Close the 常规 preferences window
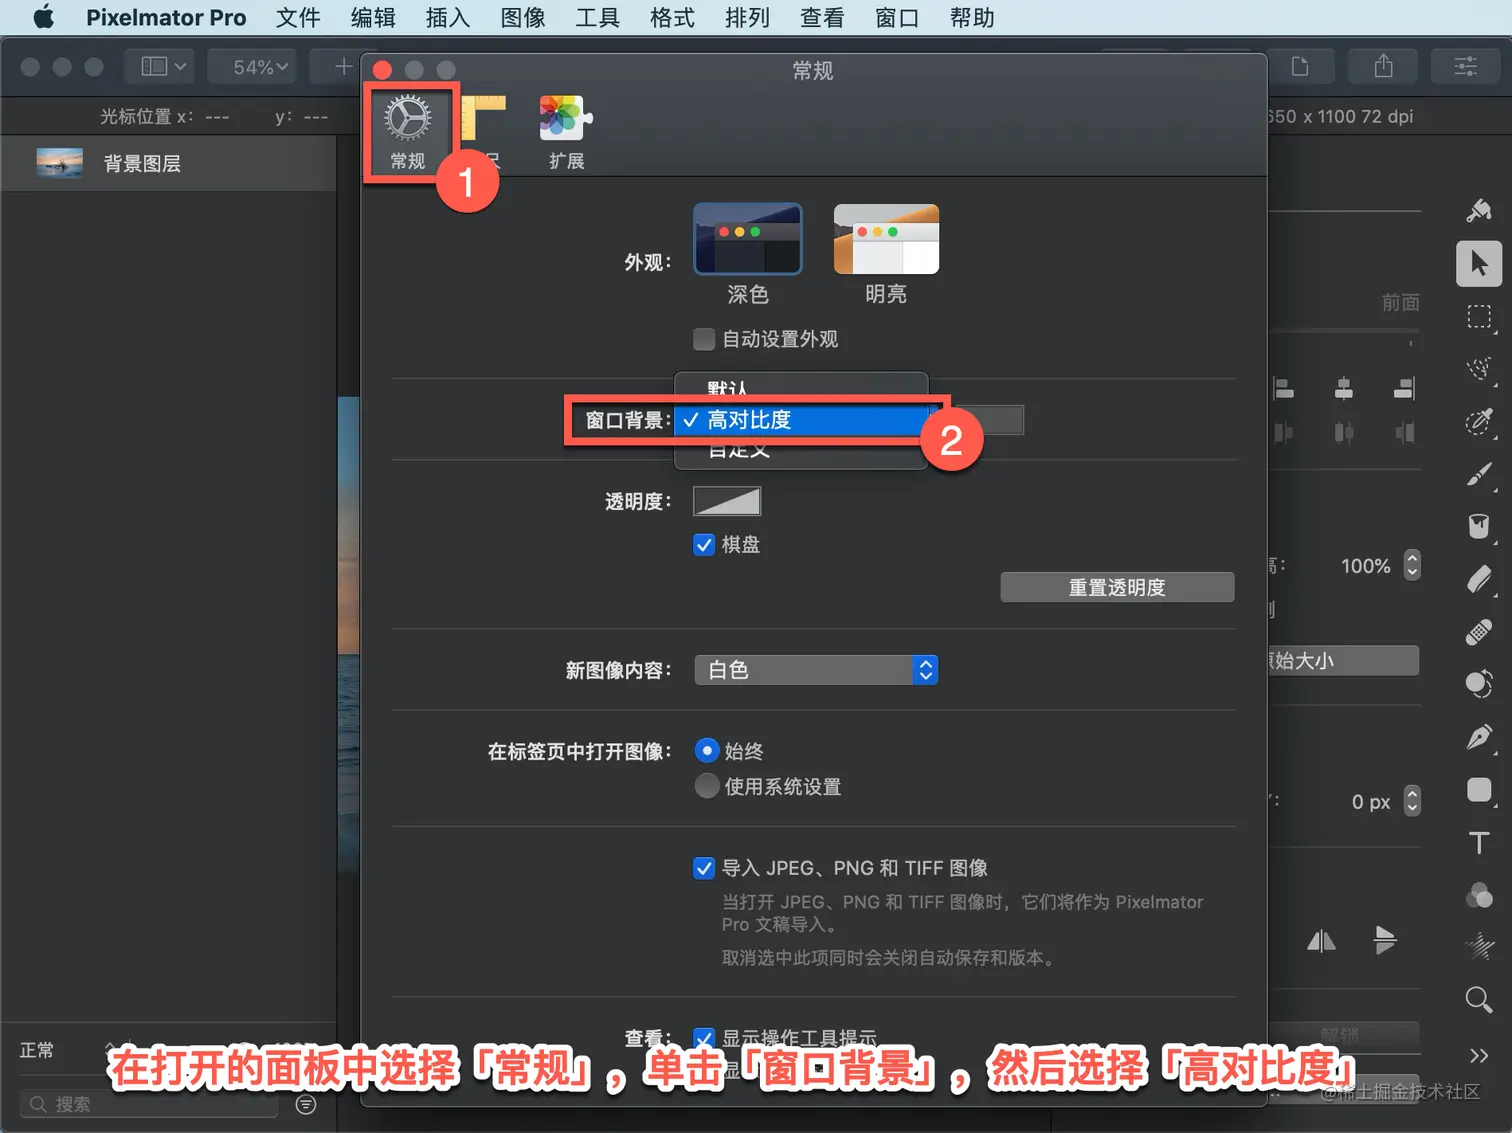 coord(382,69)
